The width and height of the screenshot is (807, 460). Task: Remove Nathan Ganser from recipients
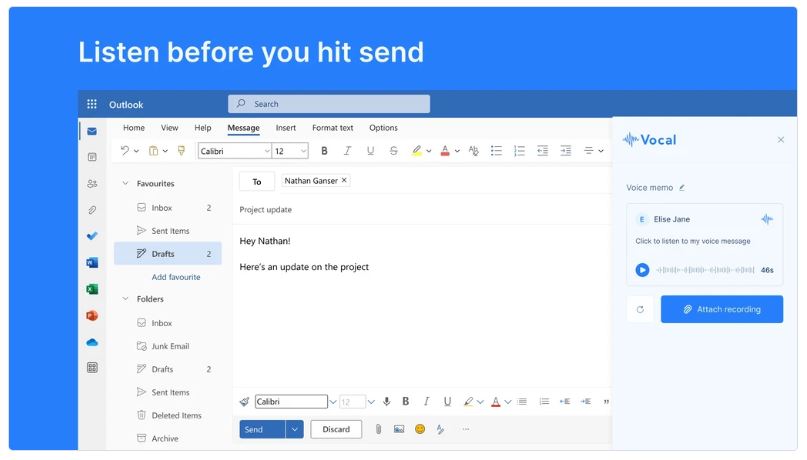344,180
